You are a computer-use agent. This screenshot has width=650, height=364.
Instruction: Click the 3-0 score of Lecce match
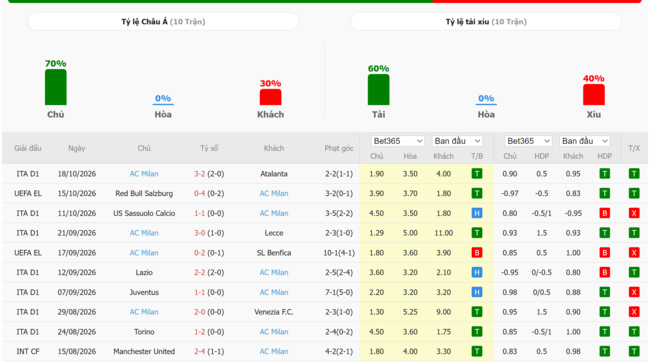click(x=199, y=233)
